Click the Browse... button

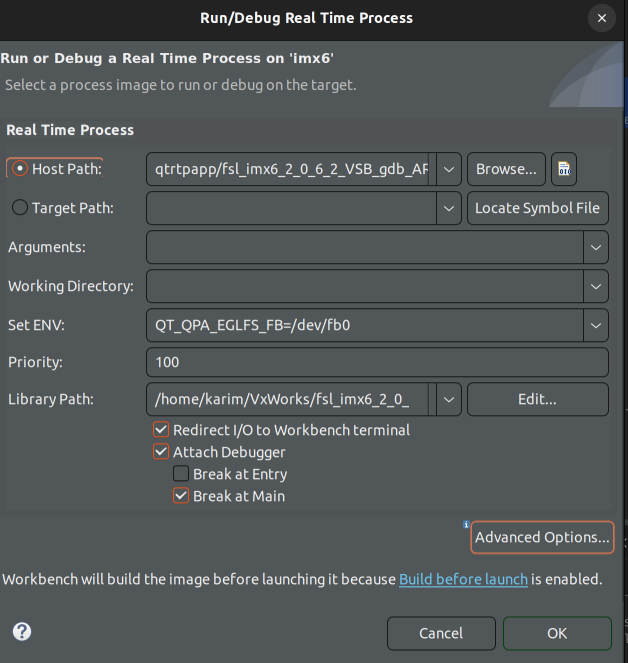[x=507, y=169]
